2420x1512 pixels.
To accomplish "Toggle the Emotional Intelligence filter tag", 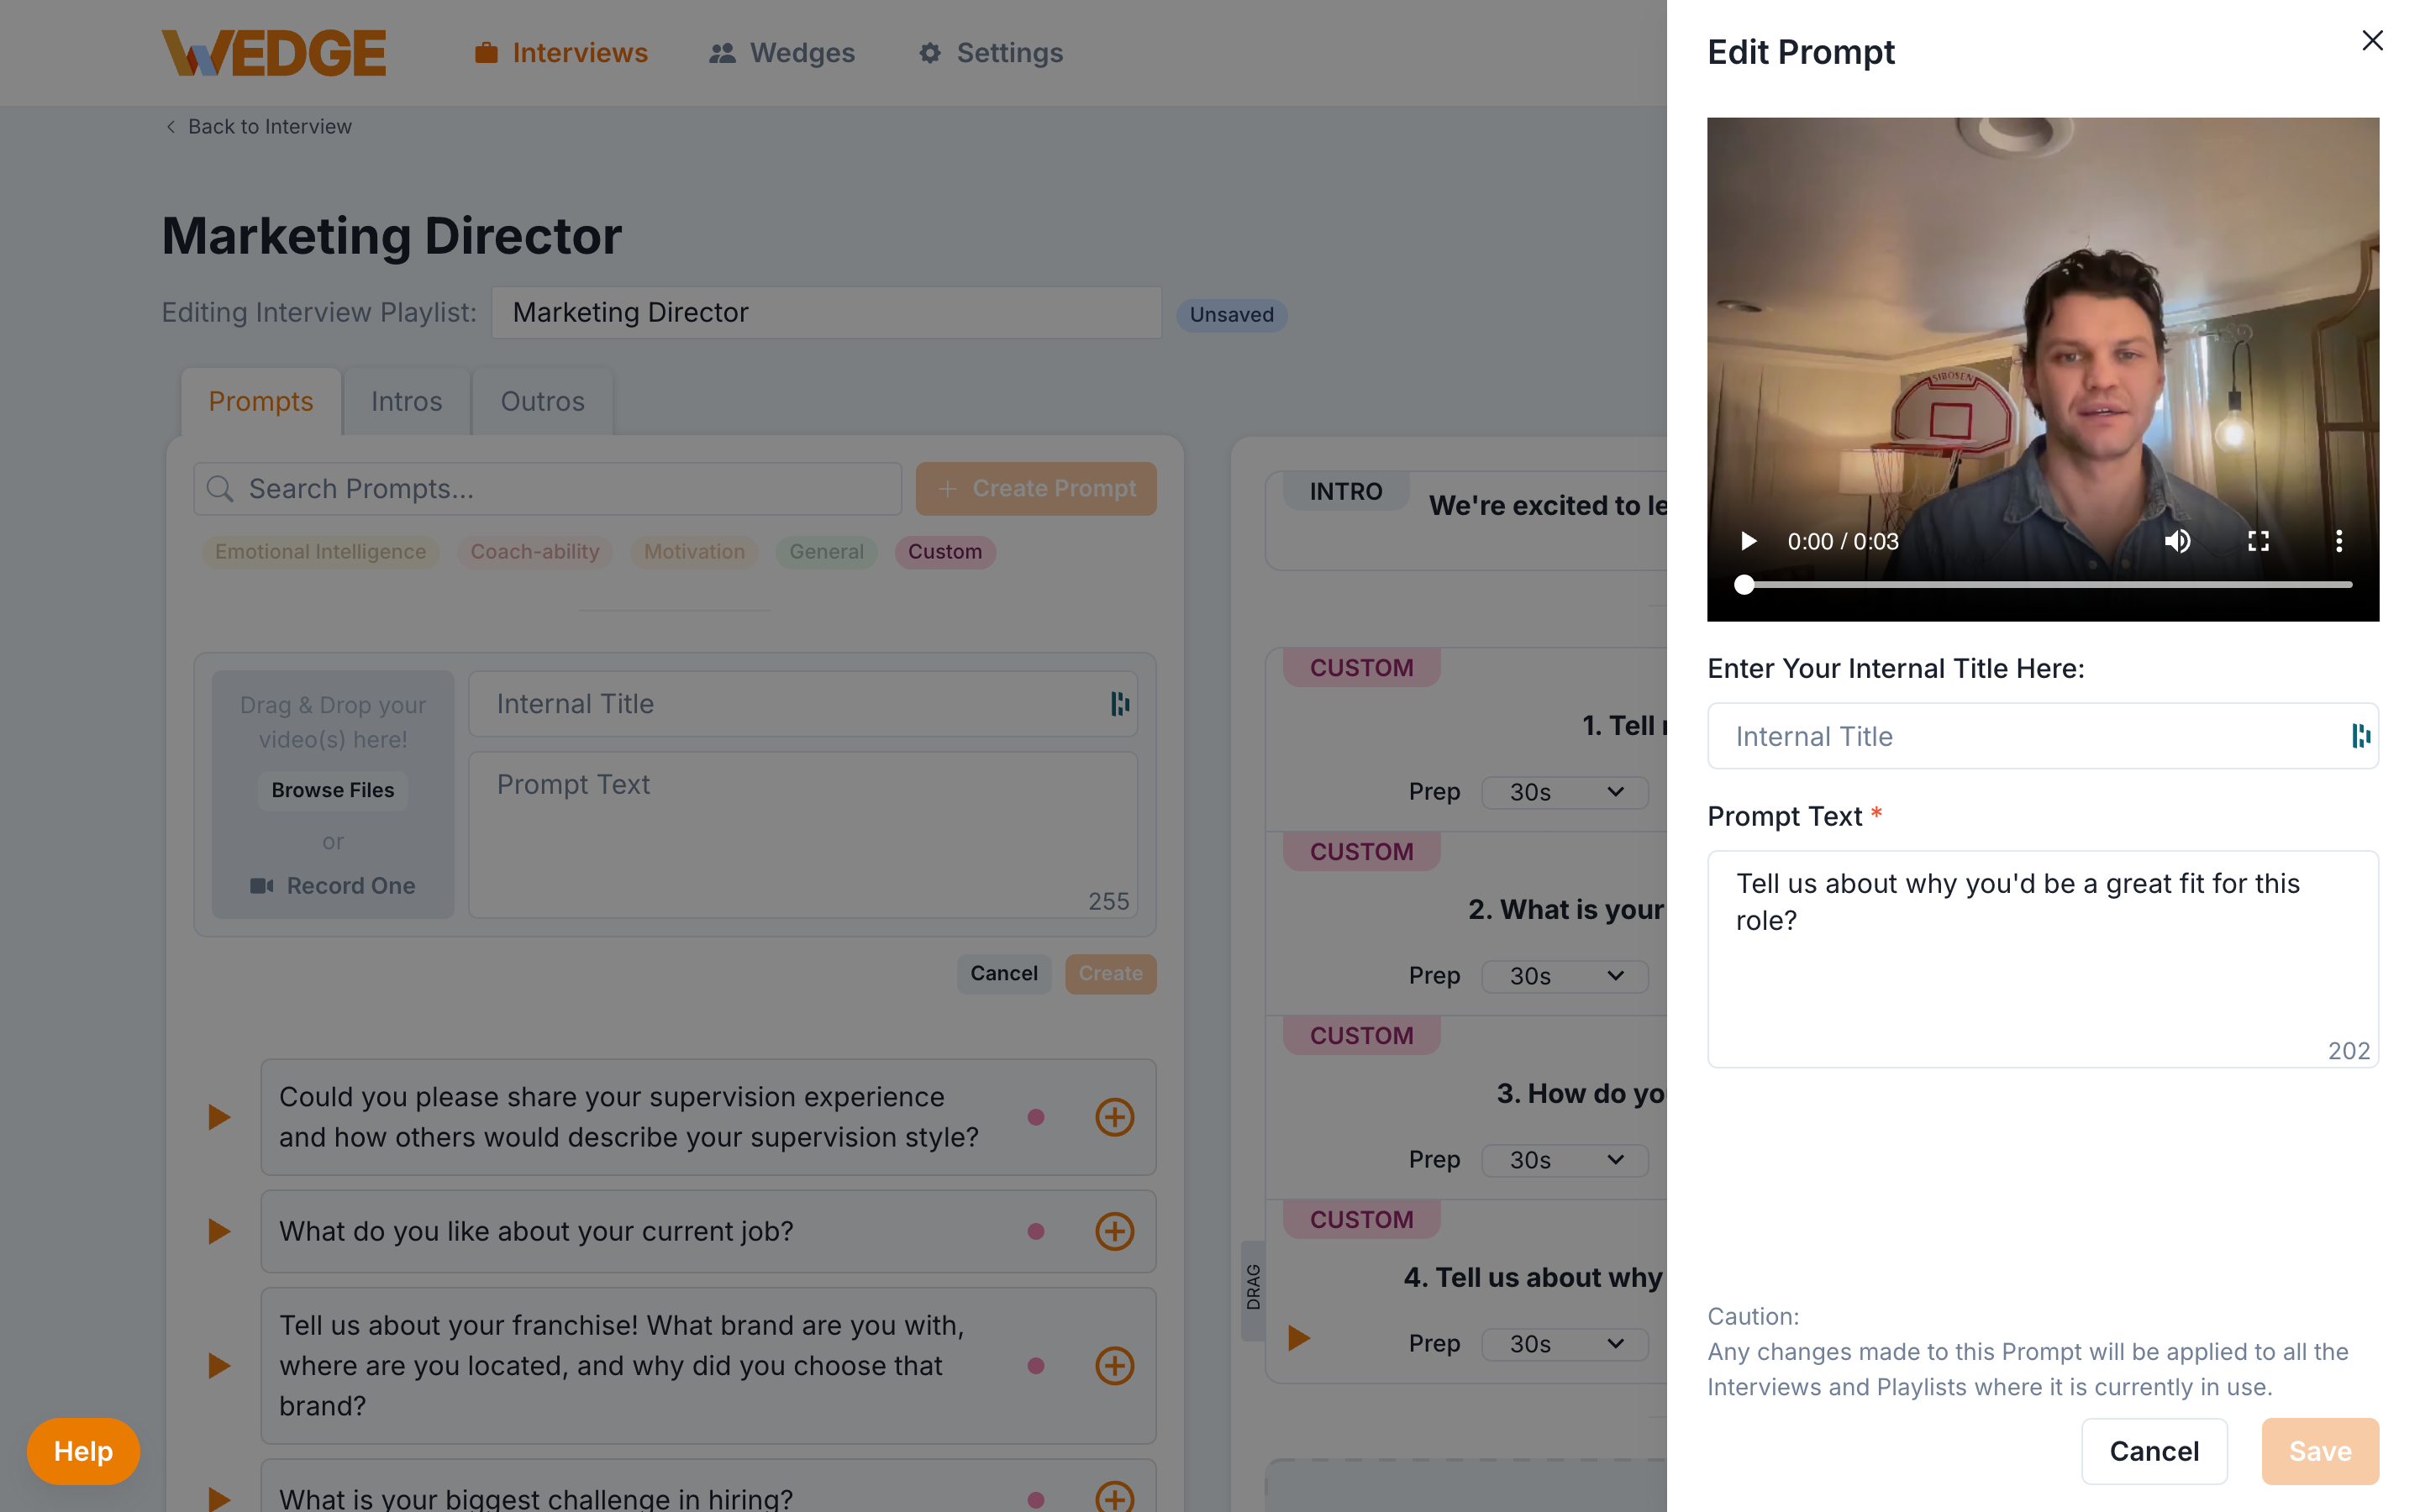I will (x=320, y=552).
